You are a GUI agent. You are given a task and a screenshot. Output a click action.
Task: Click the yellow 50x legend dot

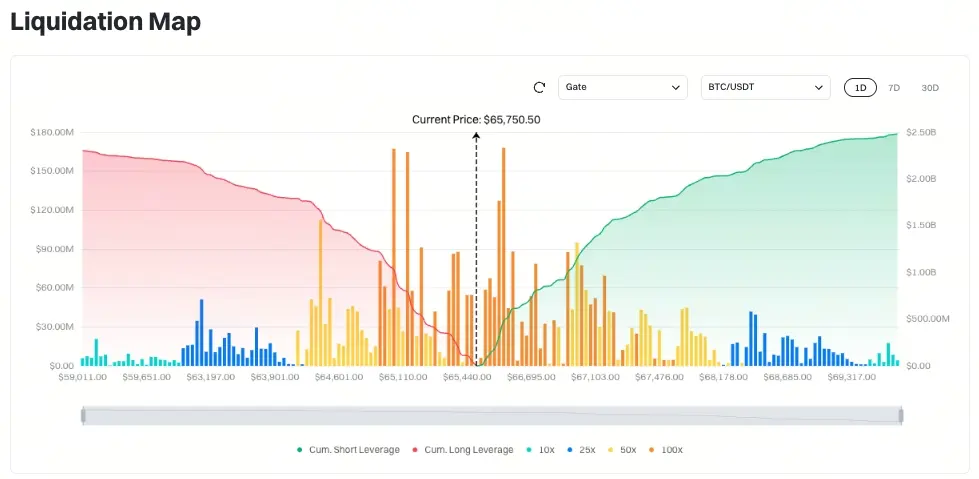point(612,450)
